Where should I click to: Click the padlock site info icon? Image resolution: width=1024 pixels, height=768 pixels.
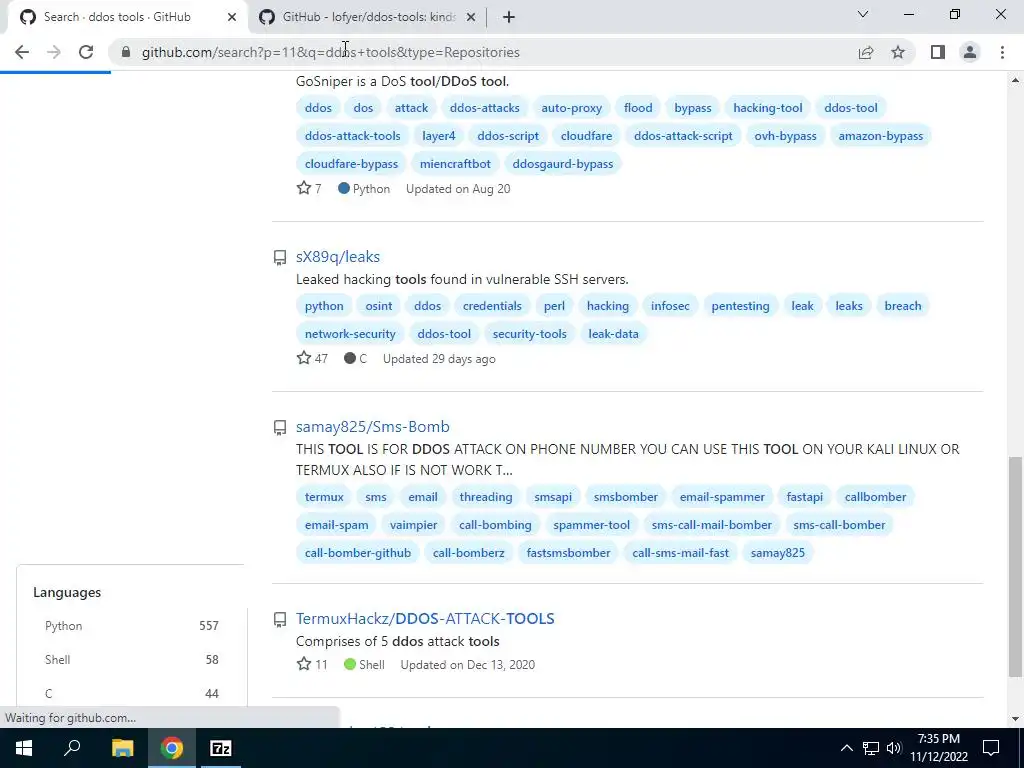pyautogui.click(x=126, y=52)
